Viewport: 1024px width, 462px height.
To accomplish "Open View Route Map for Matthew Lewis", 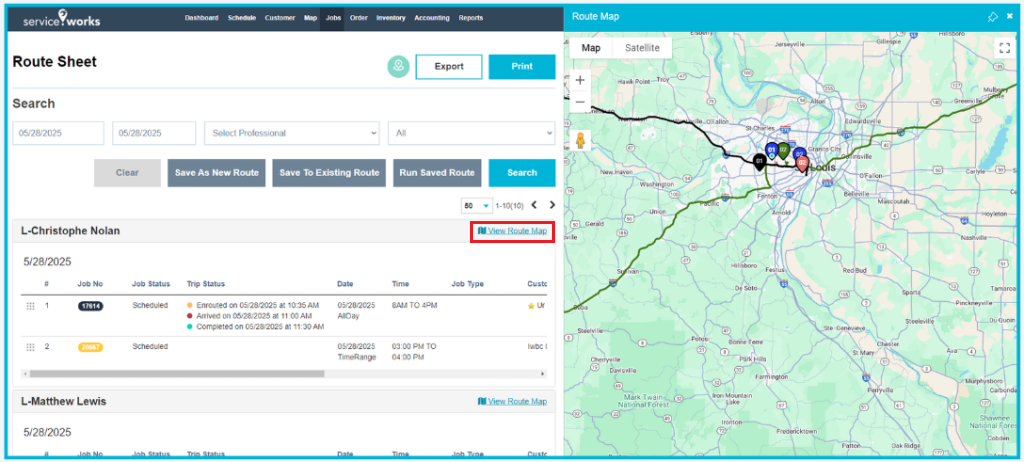I will tap(512, 401).
